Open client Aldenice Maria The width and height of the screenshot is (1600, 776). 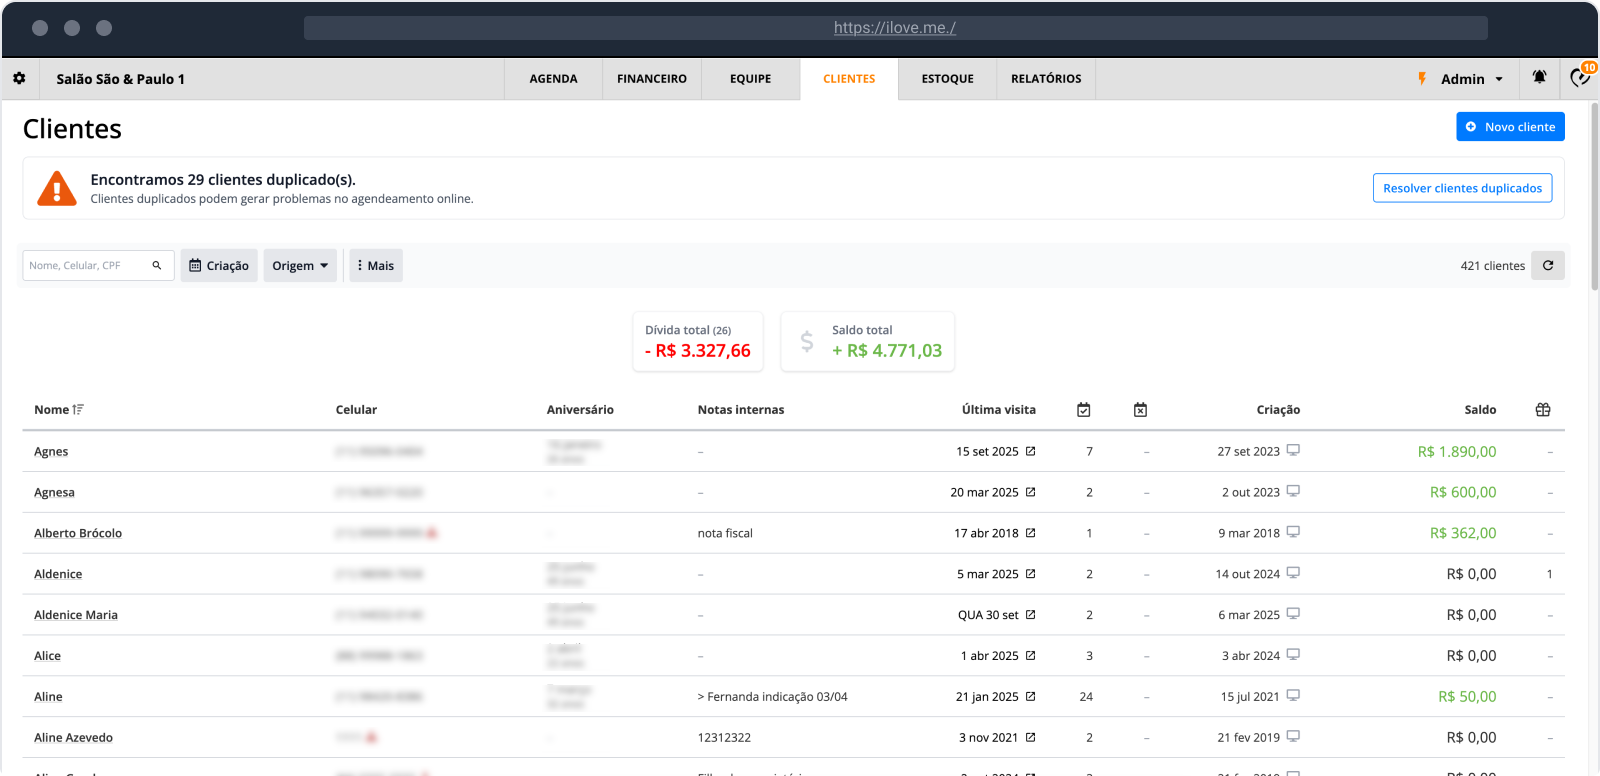coord(76,616)
